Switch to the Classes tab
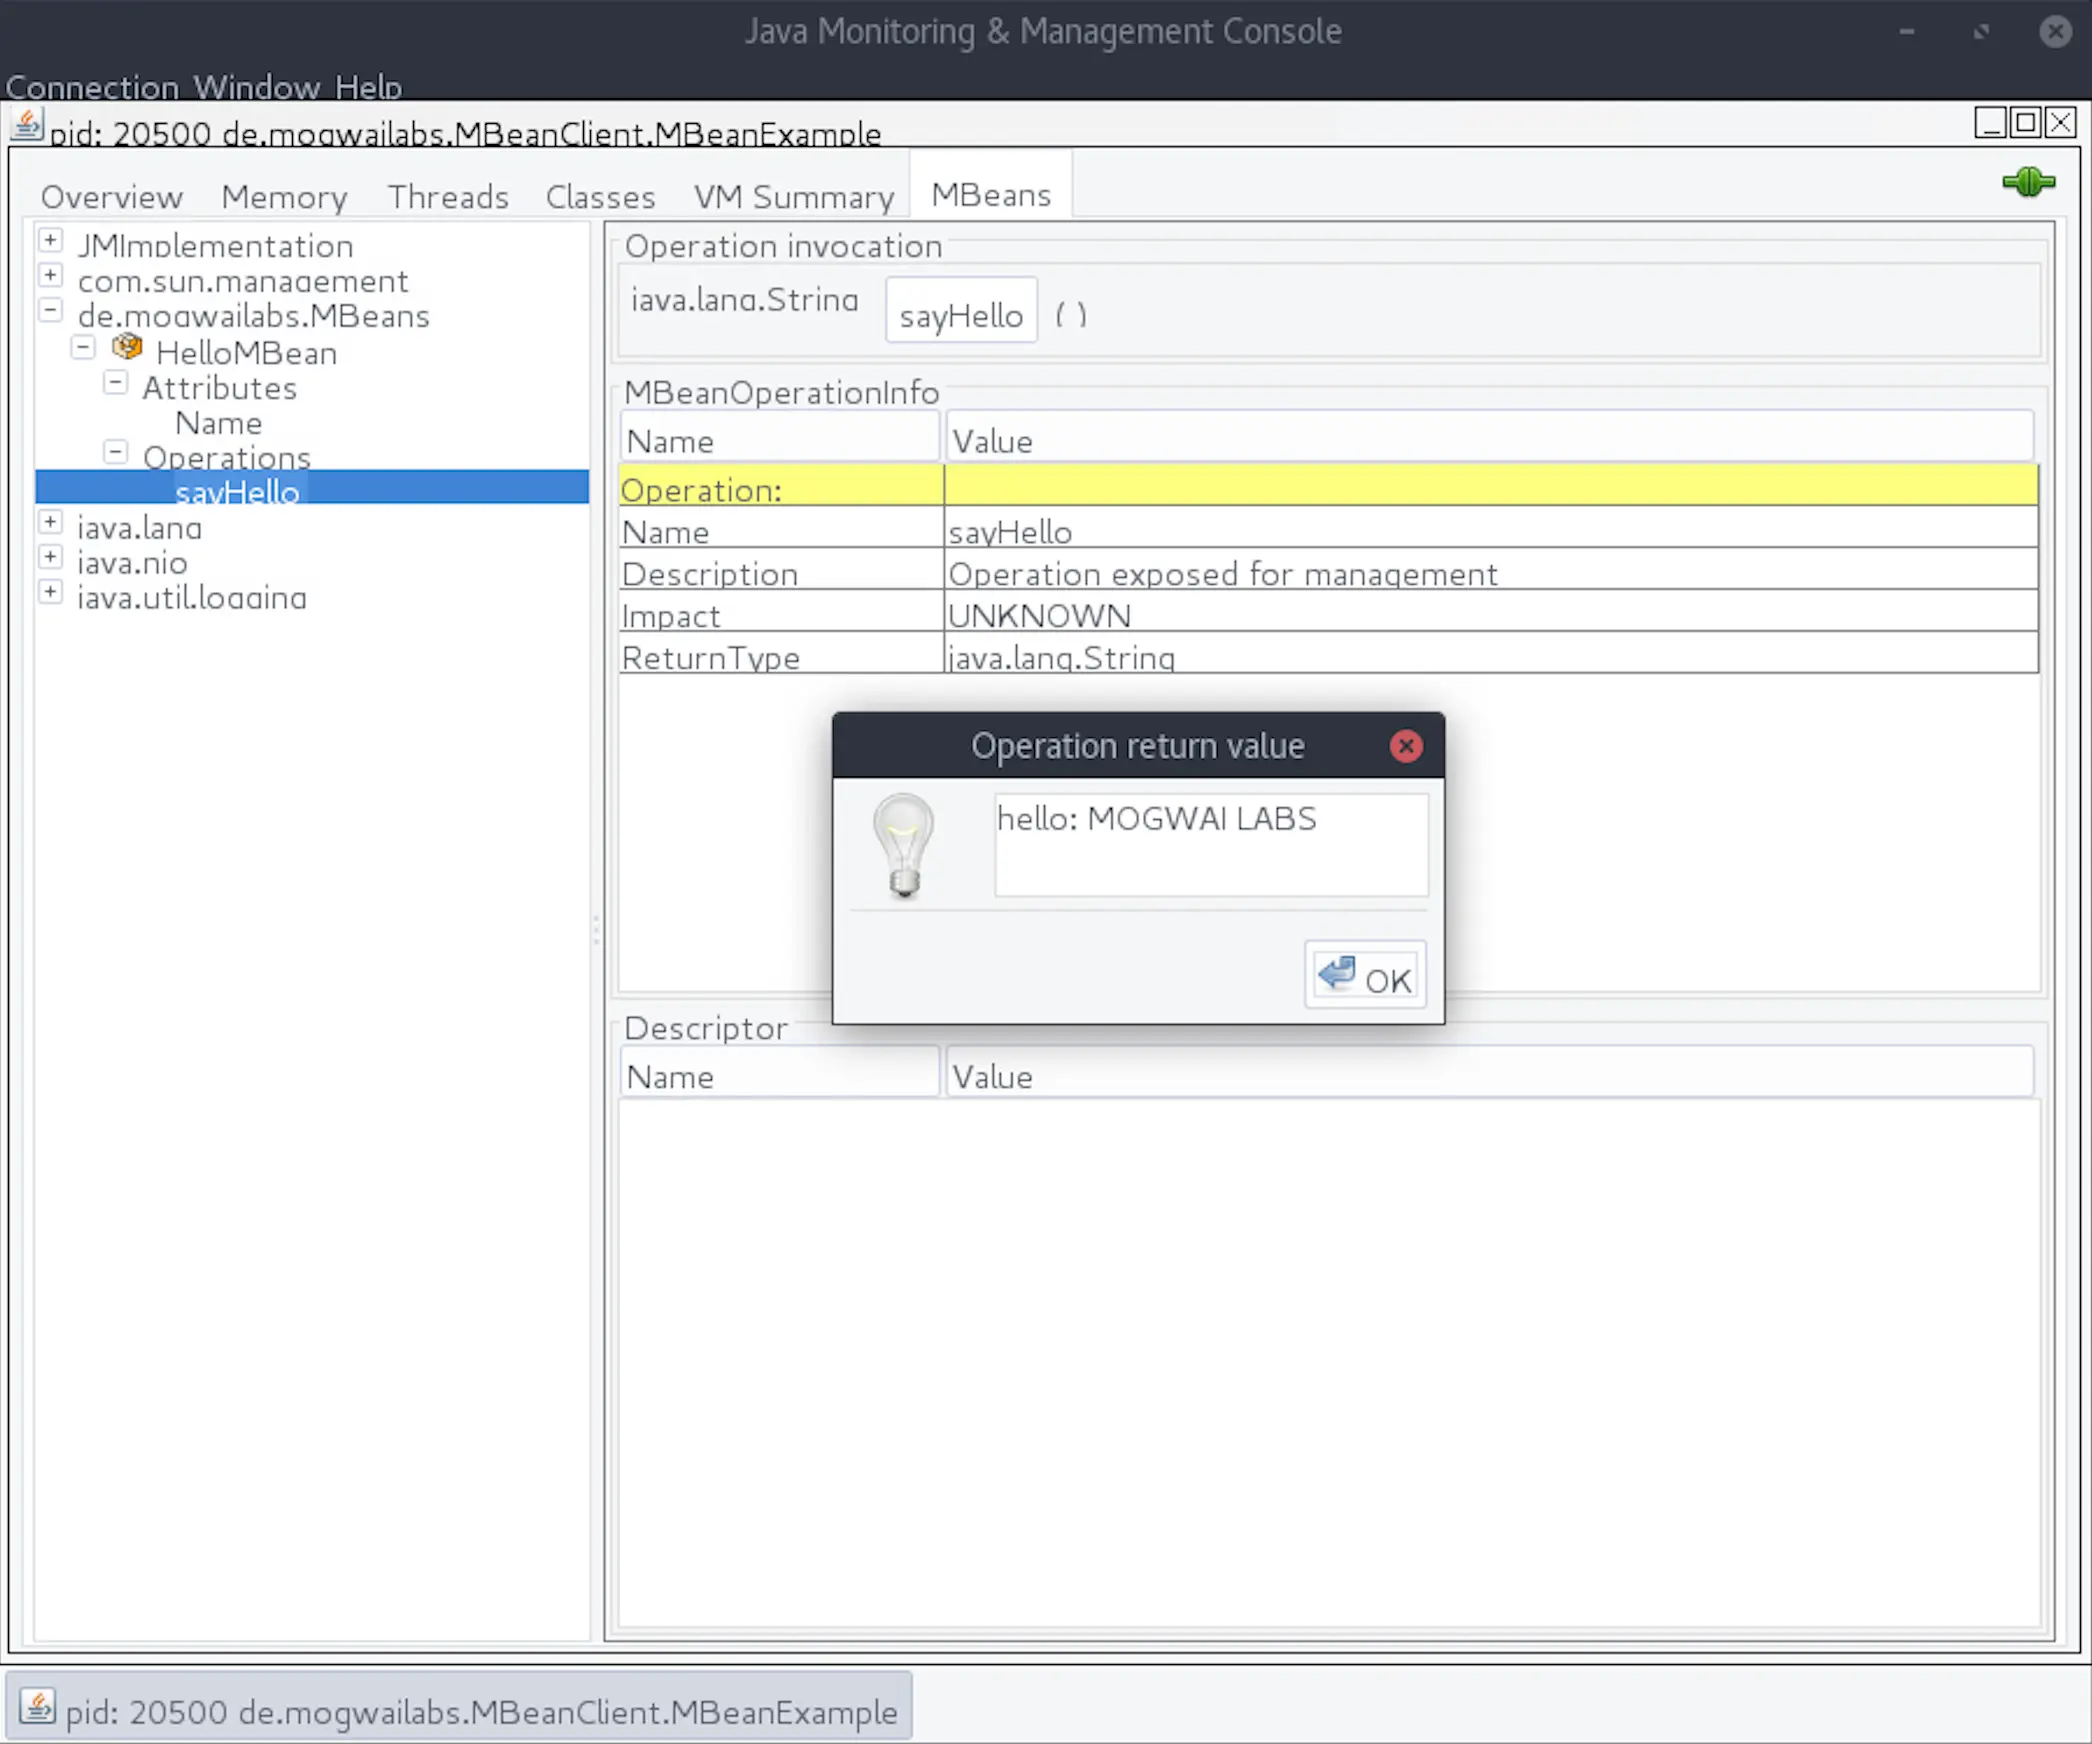The image size is (2092, 1744). [x=600, y=196]
